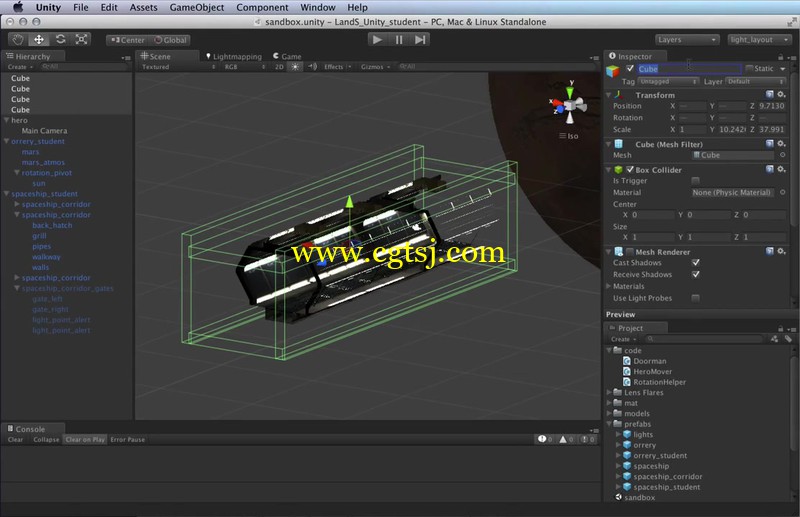This screenshot has width=800, height=517.
Task: Enable the Mesh Renderer checkbox
Action: point(630,252)
